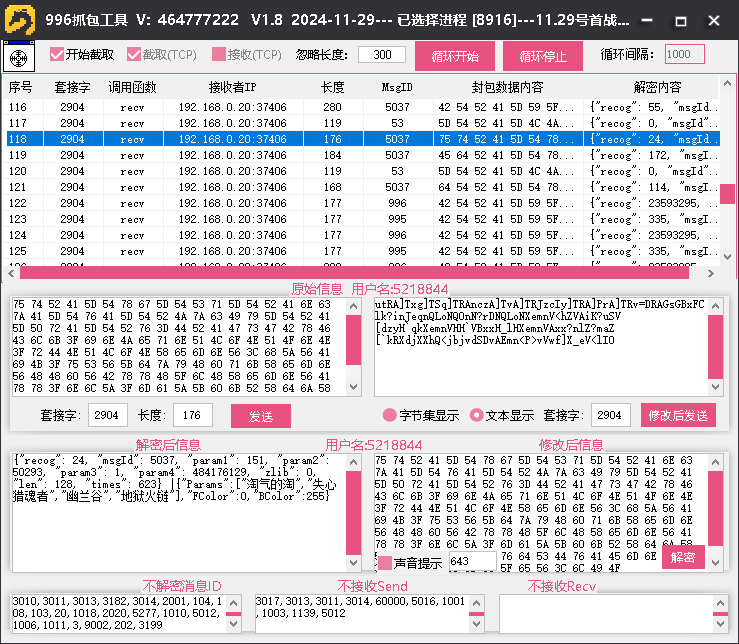This screenshot has height=644, width=739.
Task: Enable the 接收(TCP) checkbox
Action: click(x=219, y=55)
